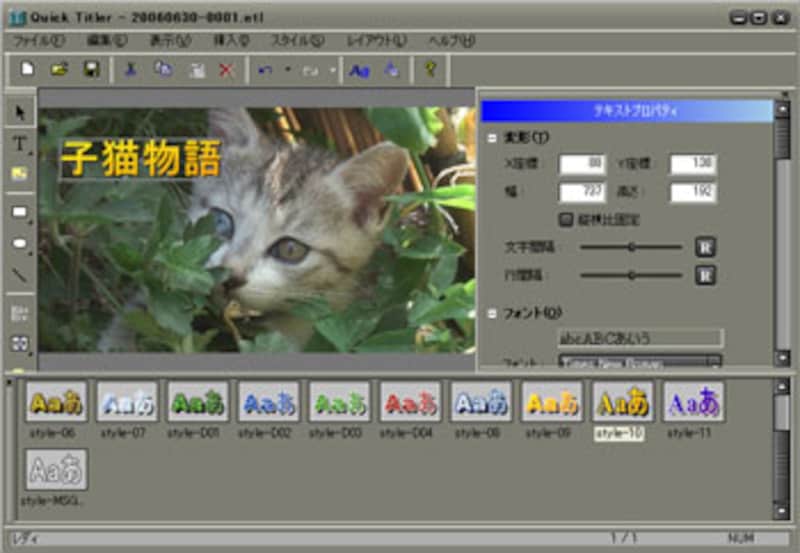The width and height of the screenshot is (800, 553).
Task: Click the Undo arrow icon
Action: tap(265, 69)
